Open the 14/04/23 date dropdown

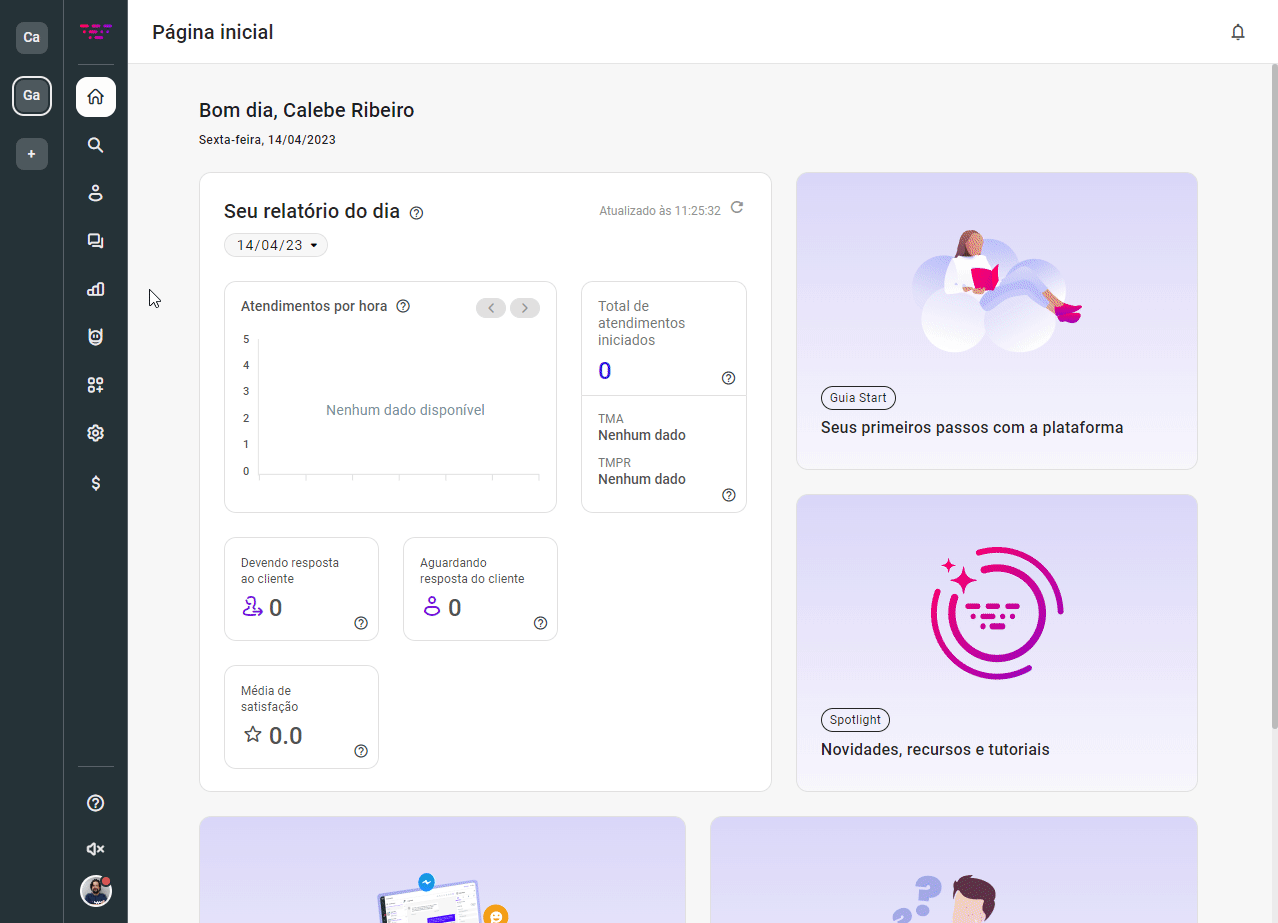(x=276, y=245)
